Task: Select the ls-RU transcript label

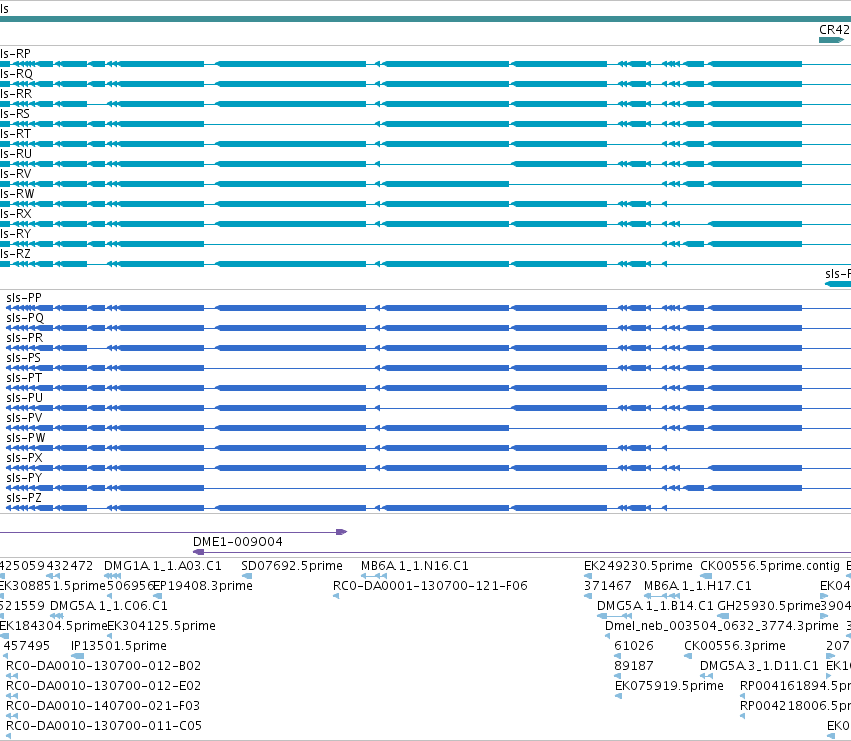Action: (16, 154)
